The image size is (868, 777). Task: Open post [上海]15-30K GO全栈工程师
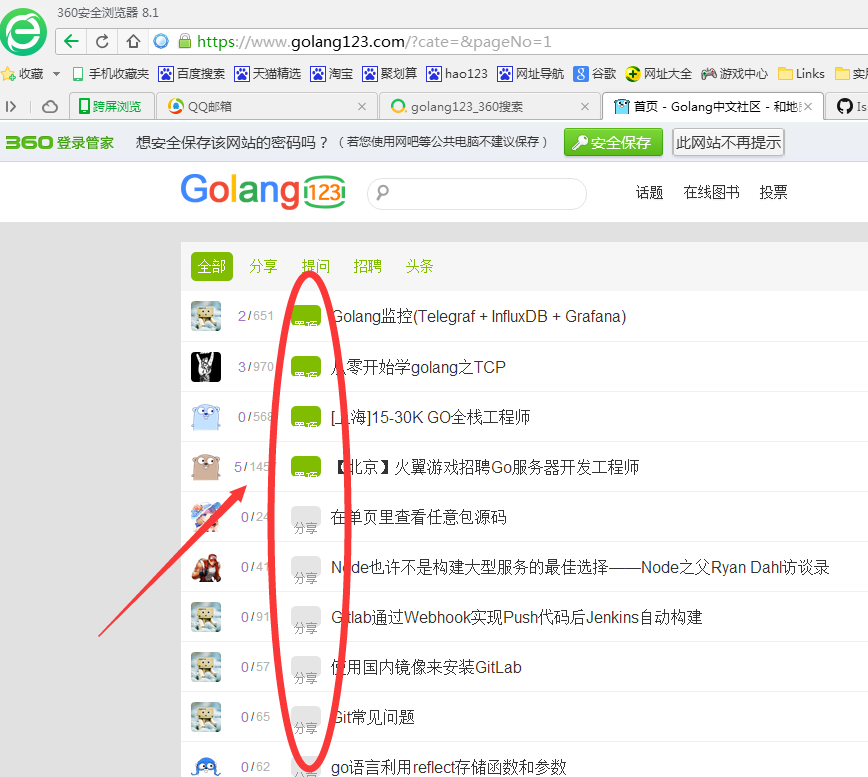(x=430, y=417)
